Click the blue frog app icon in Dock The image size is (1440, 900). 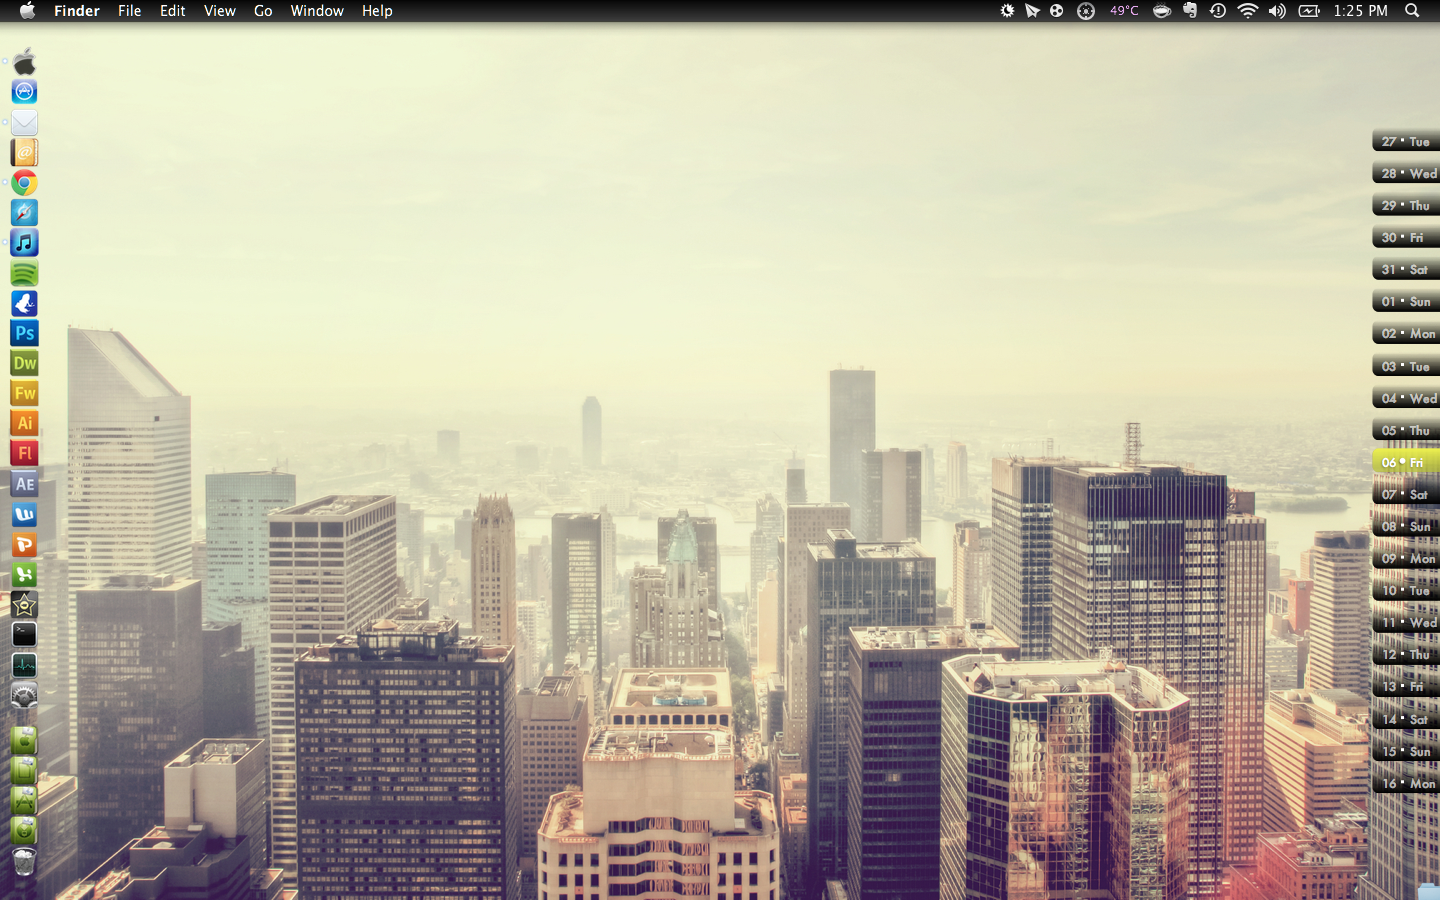24,303
